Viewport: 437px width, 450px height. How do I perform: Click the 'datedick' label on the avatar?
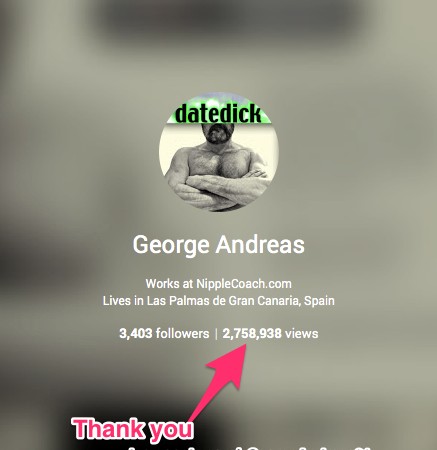point(218,114)
